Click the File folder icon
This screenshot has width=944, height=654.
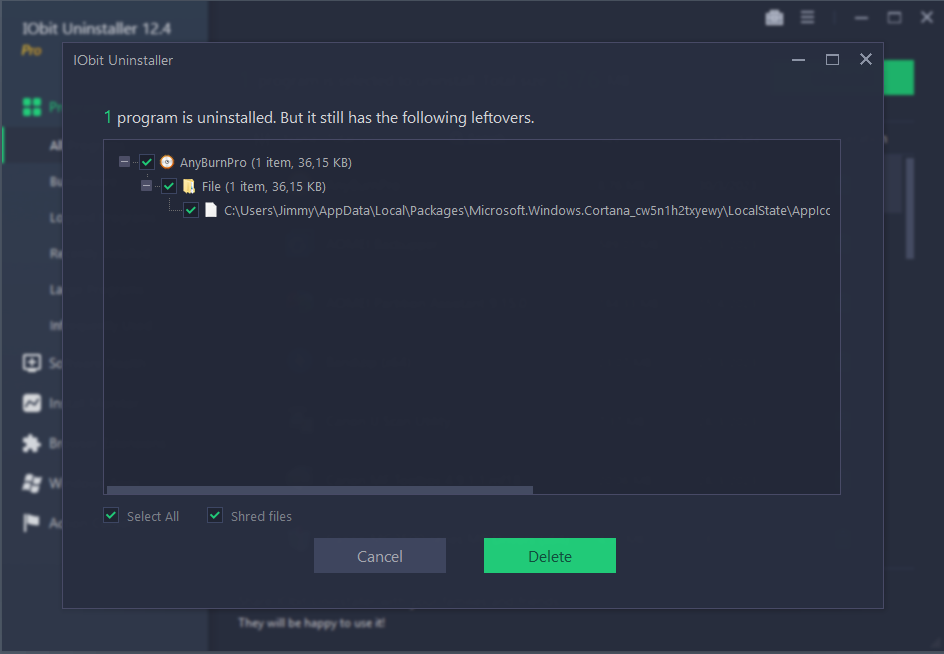coord(189,186)
